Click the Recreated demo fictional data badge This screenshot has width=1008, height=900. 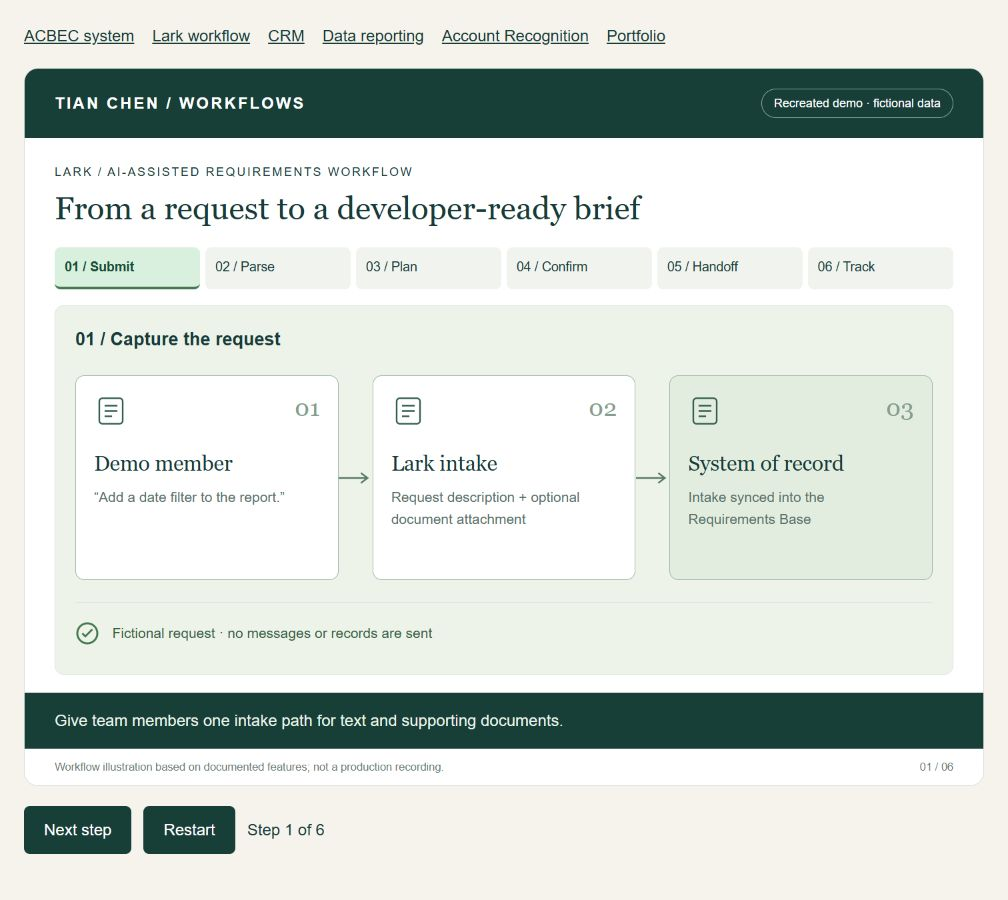coord(857,104)
